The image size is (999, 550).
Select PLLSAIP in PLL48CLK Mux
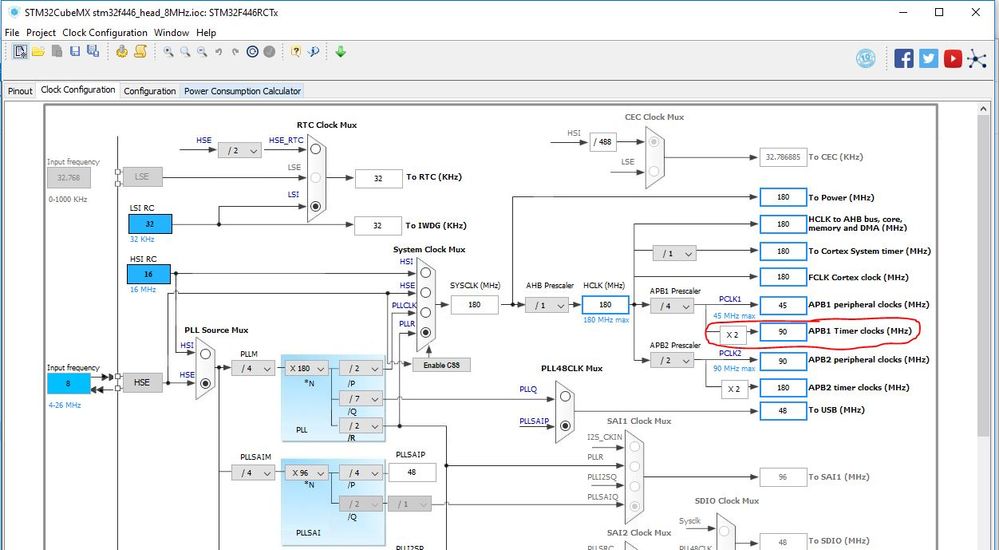point(565,426)
